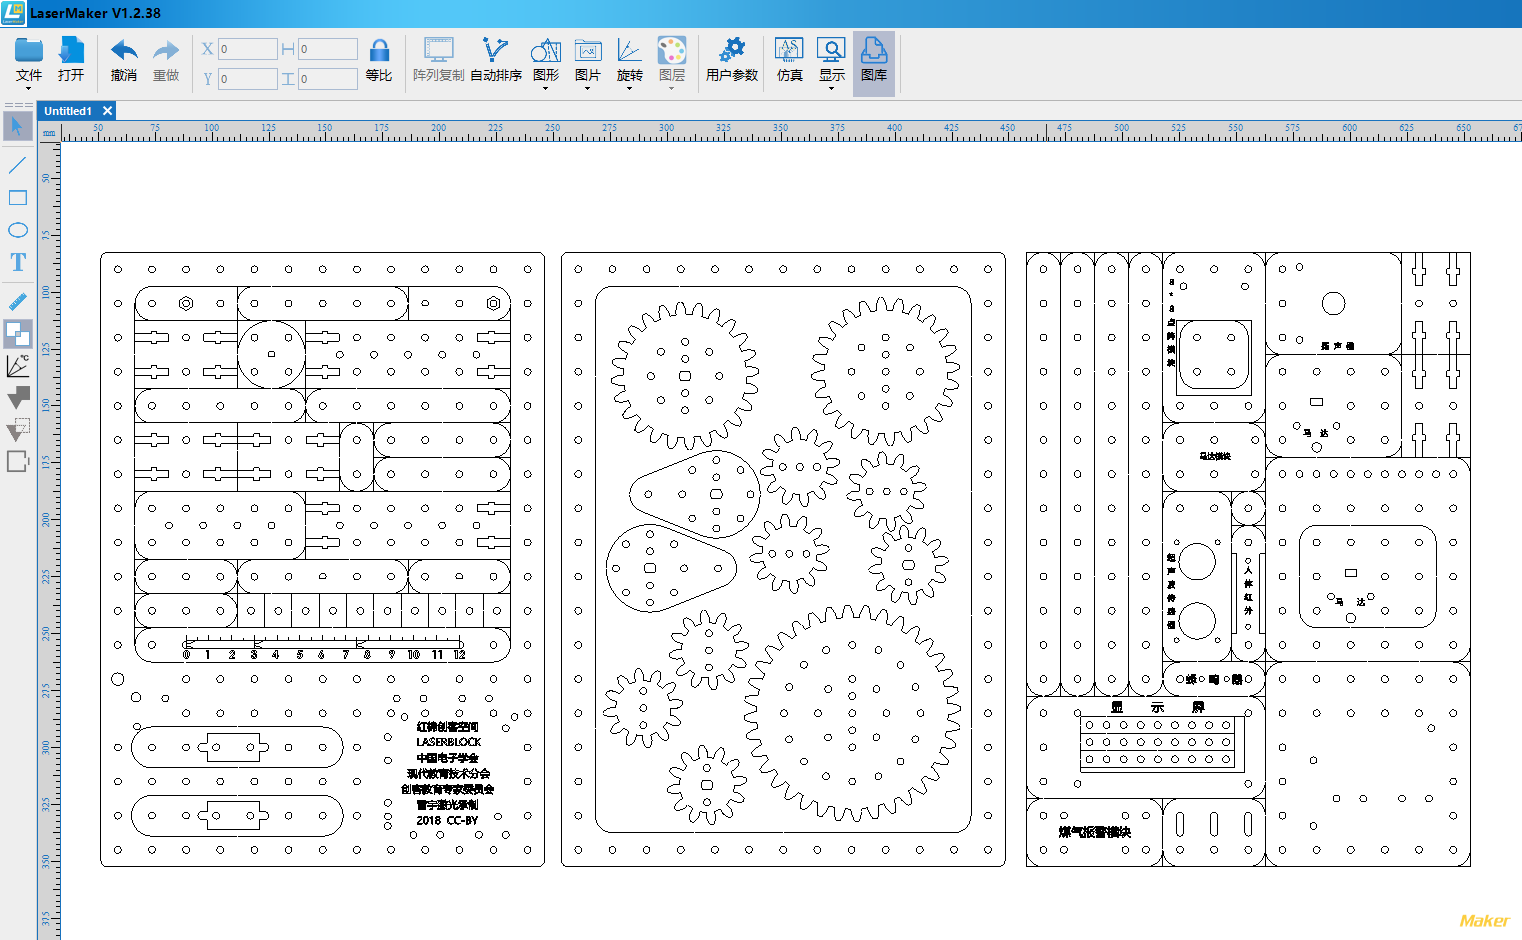The height and width of the screenshot is (940, 1522).
Task: Click Auto Sort (自动排序) icon
Action: 495,60
